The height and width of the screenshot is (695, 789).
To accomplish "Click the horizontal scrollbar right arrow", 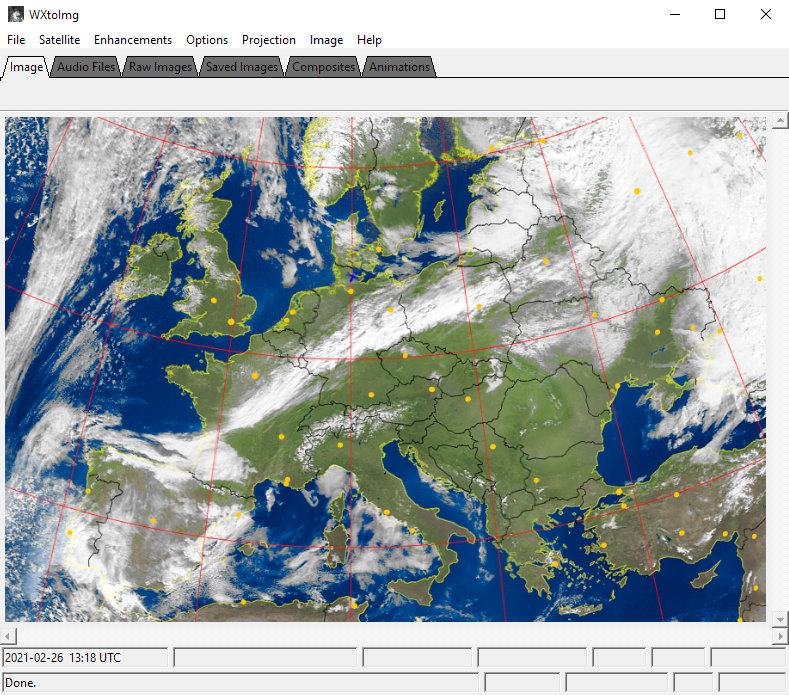I will (x=780, y=636).
